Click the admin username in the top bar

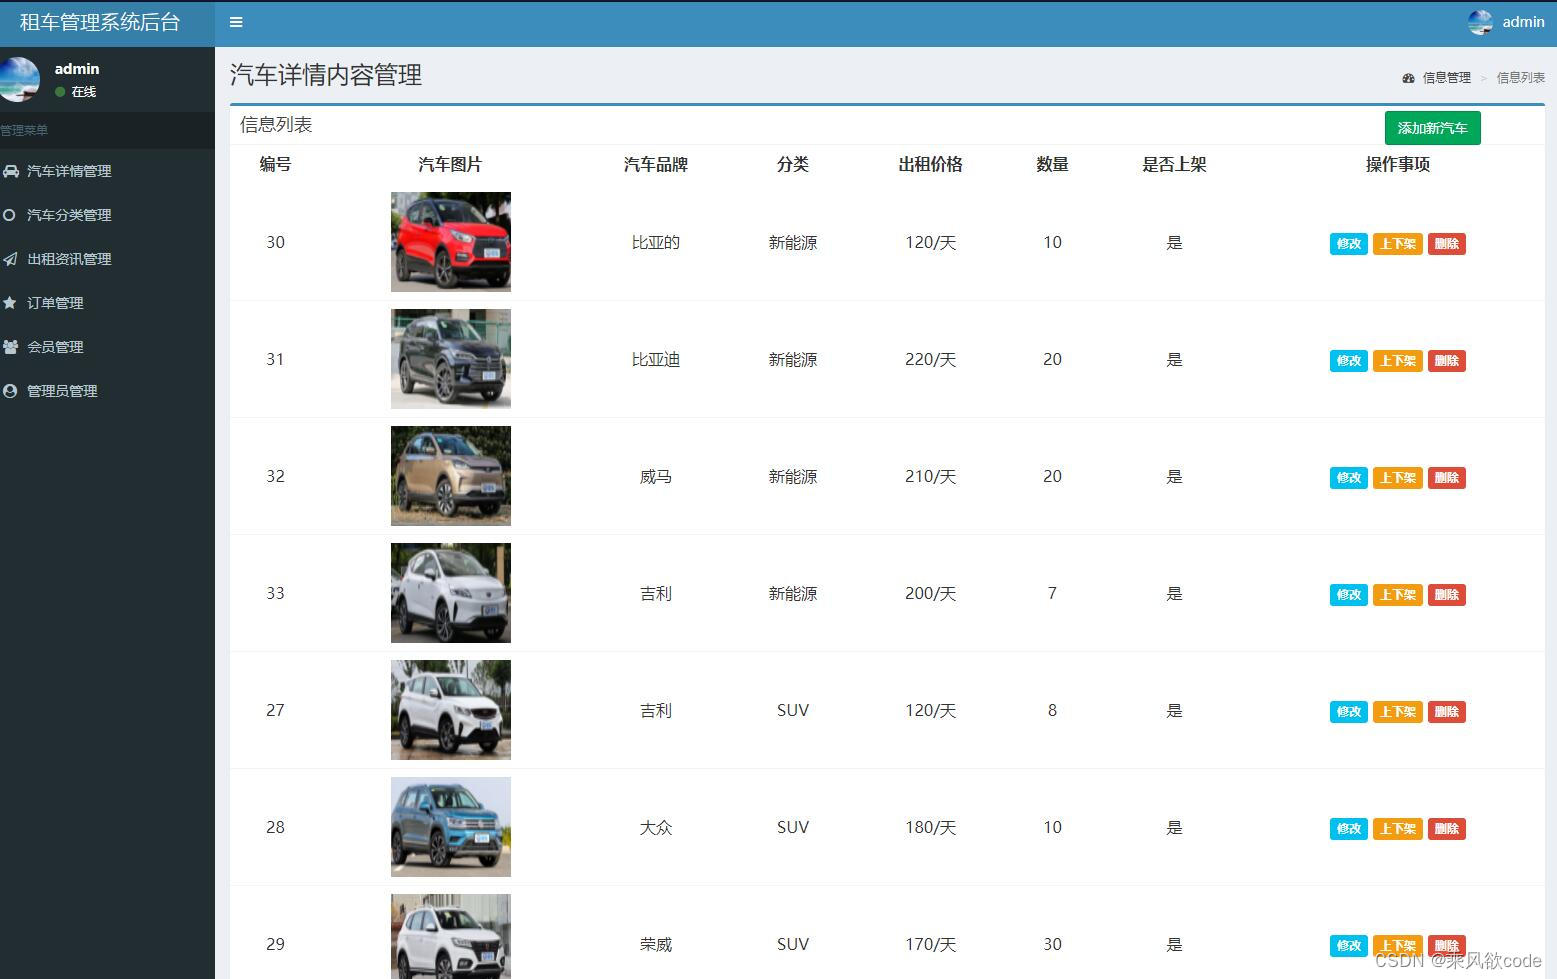(x=1523, y=22)
